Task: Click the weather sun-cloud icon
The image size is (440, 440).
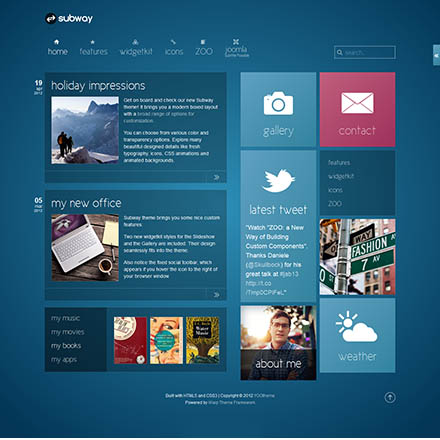Action: 357,327
